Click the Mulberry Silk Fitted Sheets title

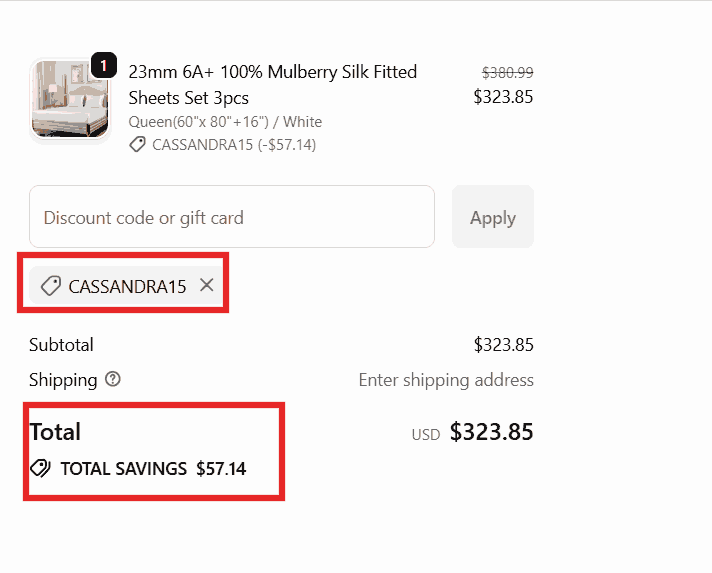pyautogui.click(x=272, y=85)
